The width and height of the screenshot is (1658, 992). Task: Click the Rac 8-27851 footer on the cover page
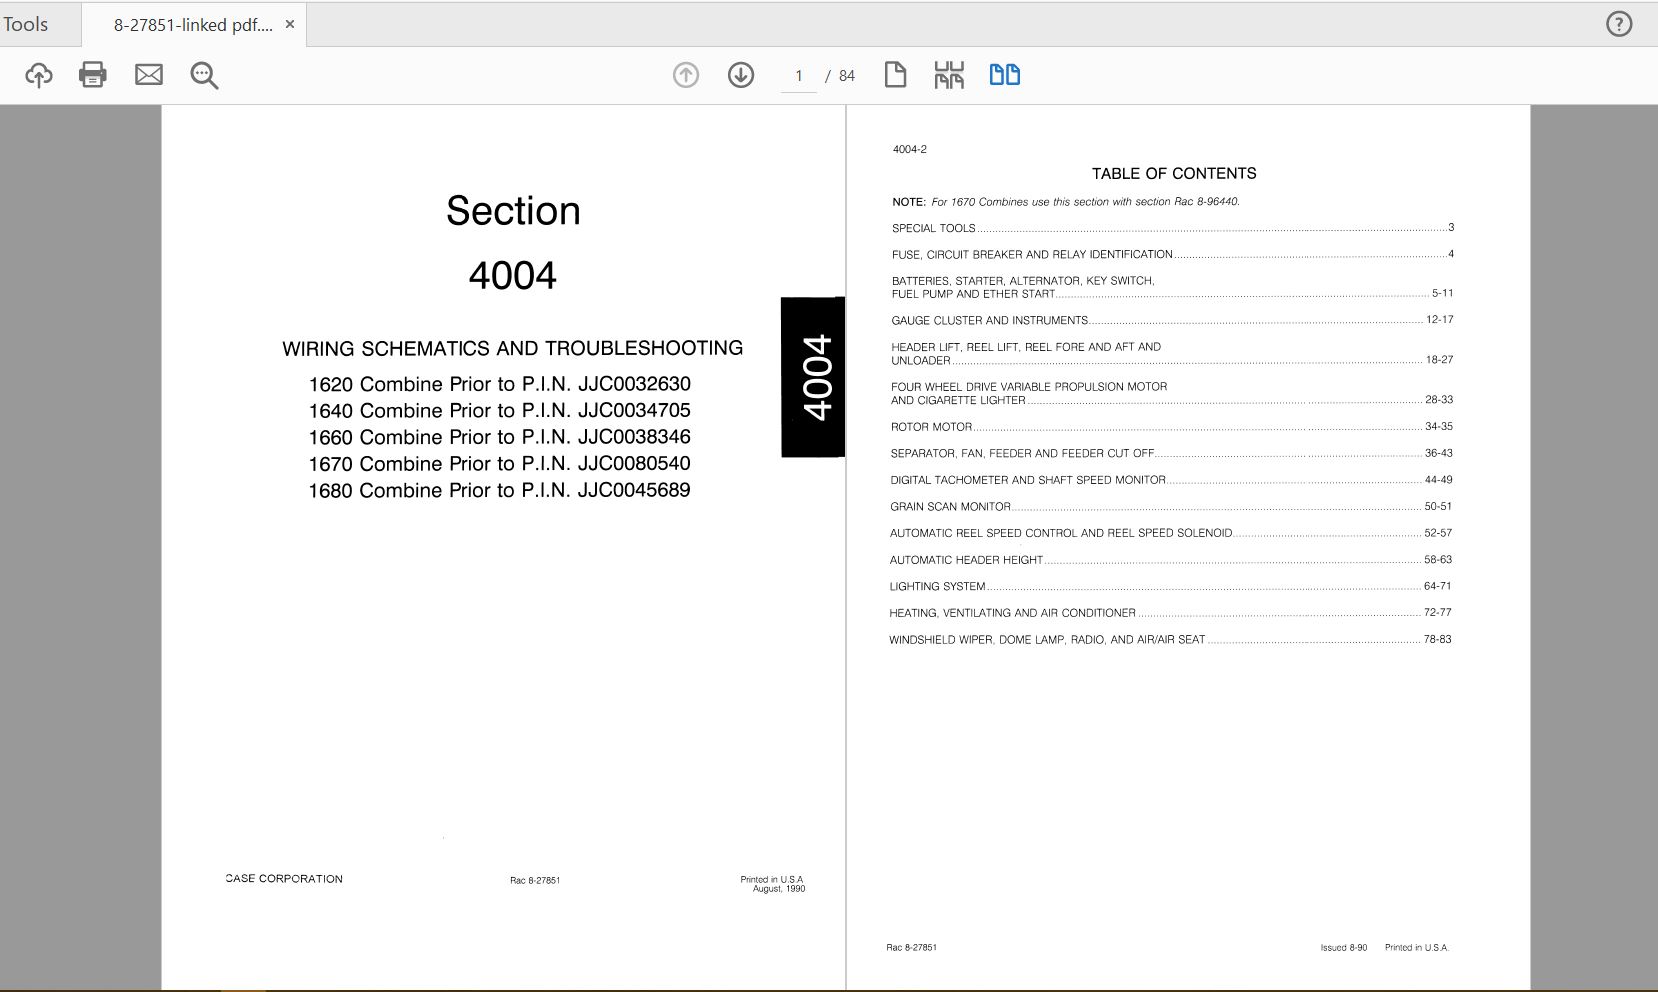pos(535,881)
